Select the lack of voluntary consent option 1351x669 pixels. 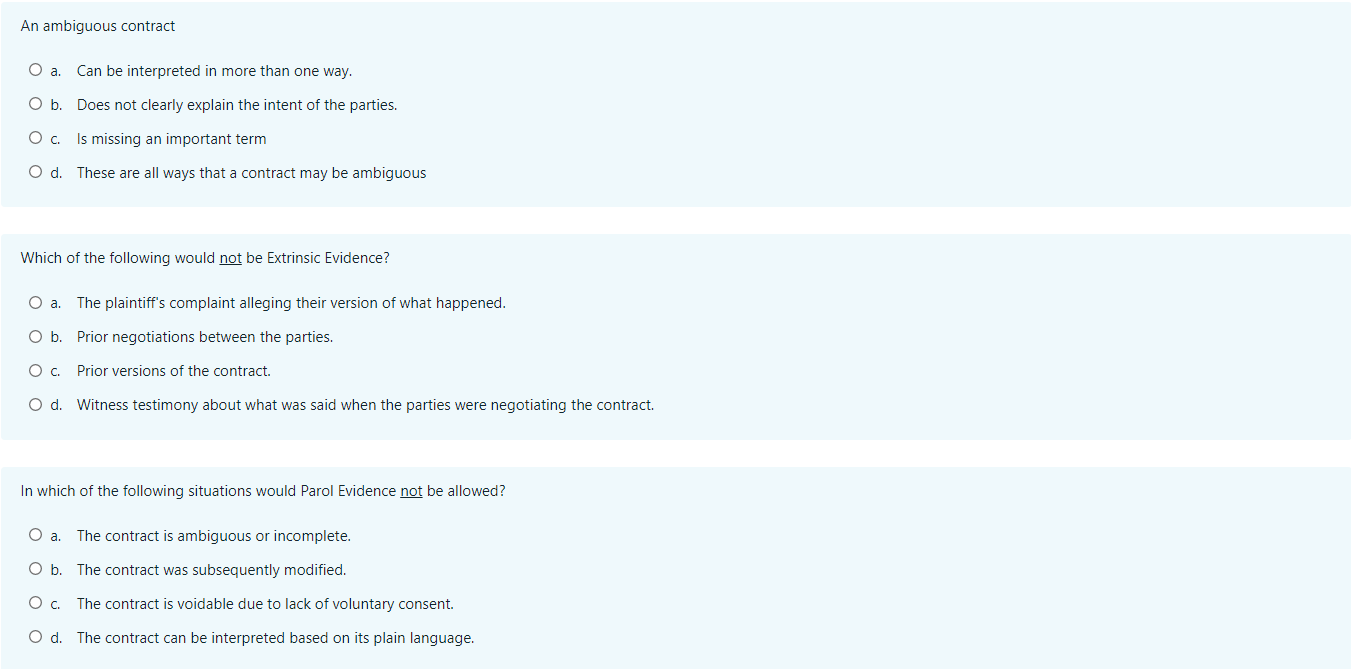tap(35, 603)
